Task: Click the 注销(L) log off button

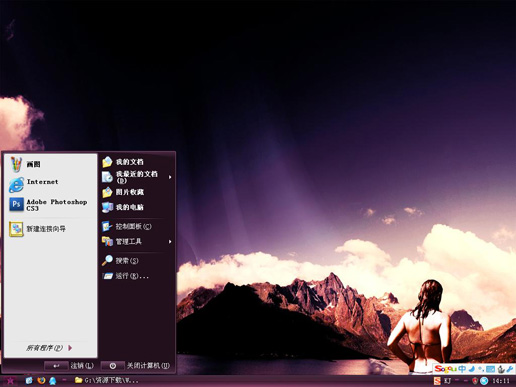Action: pos(69,366)
